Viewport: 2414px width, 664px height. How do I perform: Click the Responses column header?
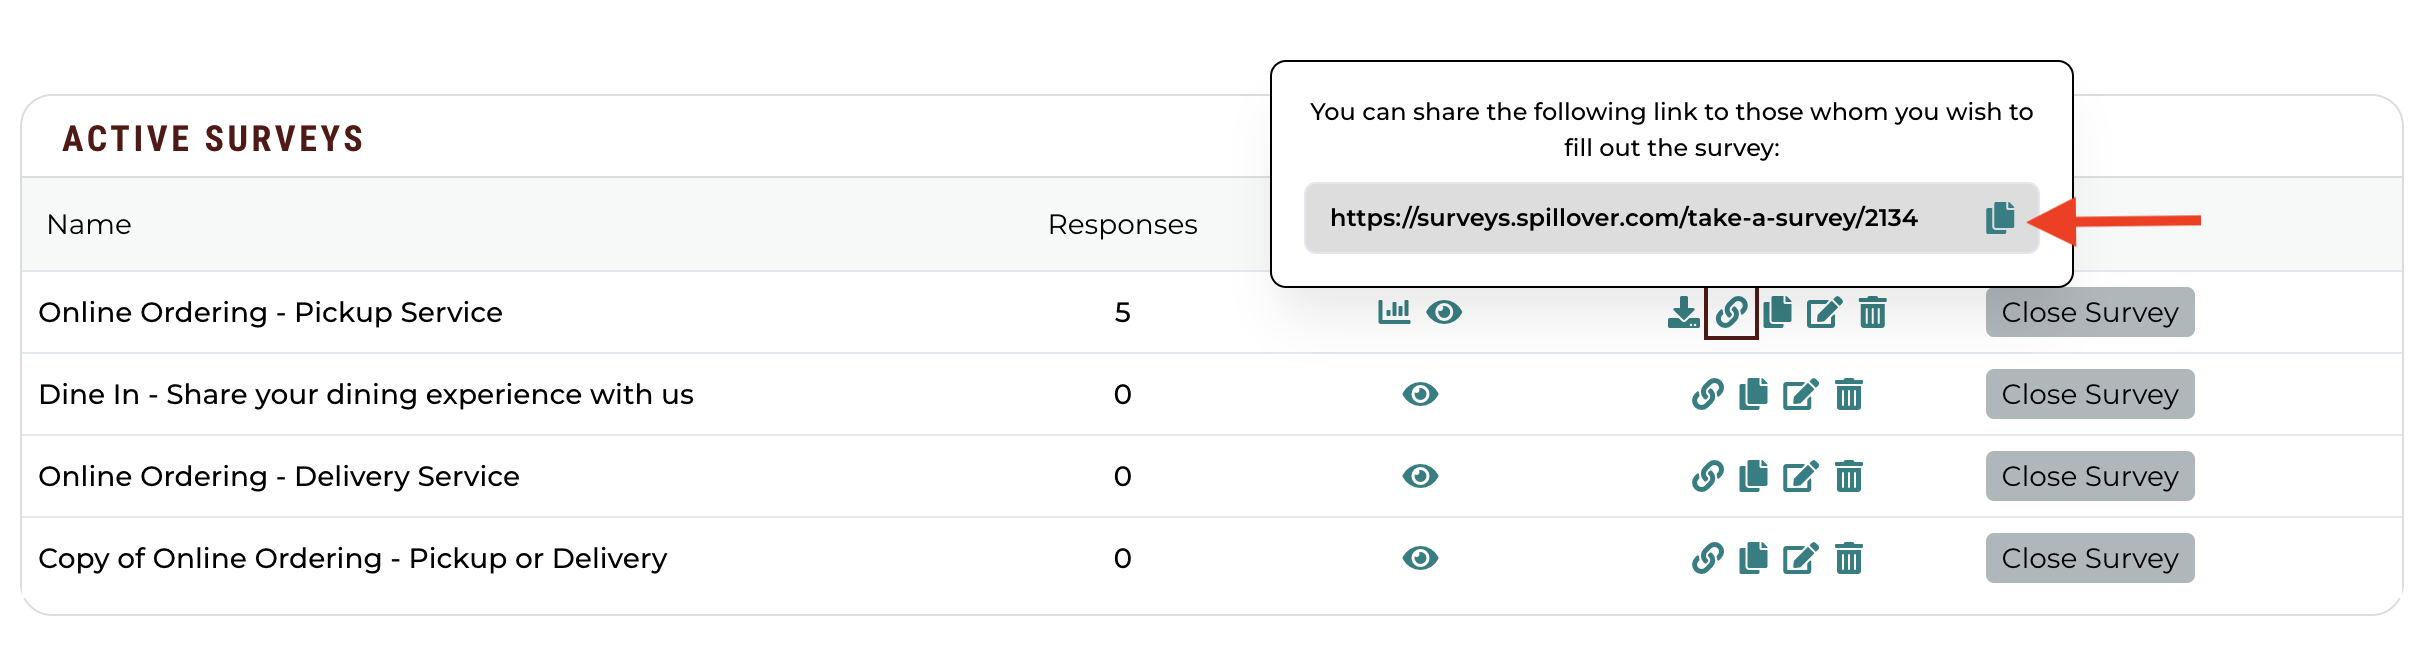1122,225
